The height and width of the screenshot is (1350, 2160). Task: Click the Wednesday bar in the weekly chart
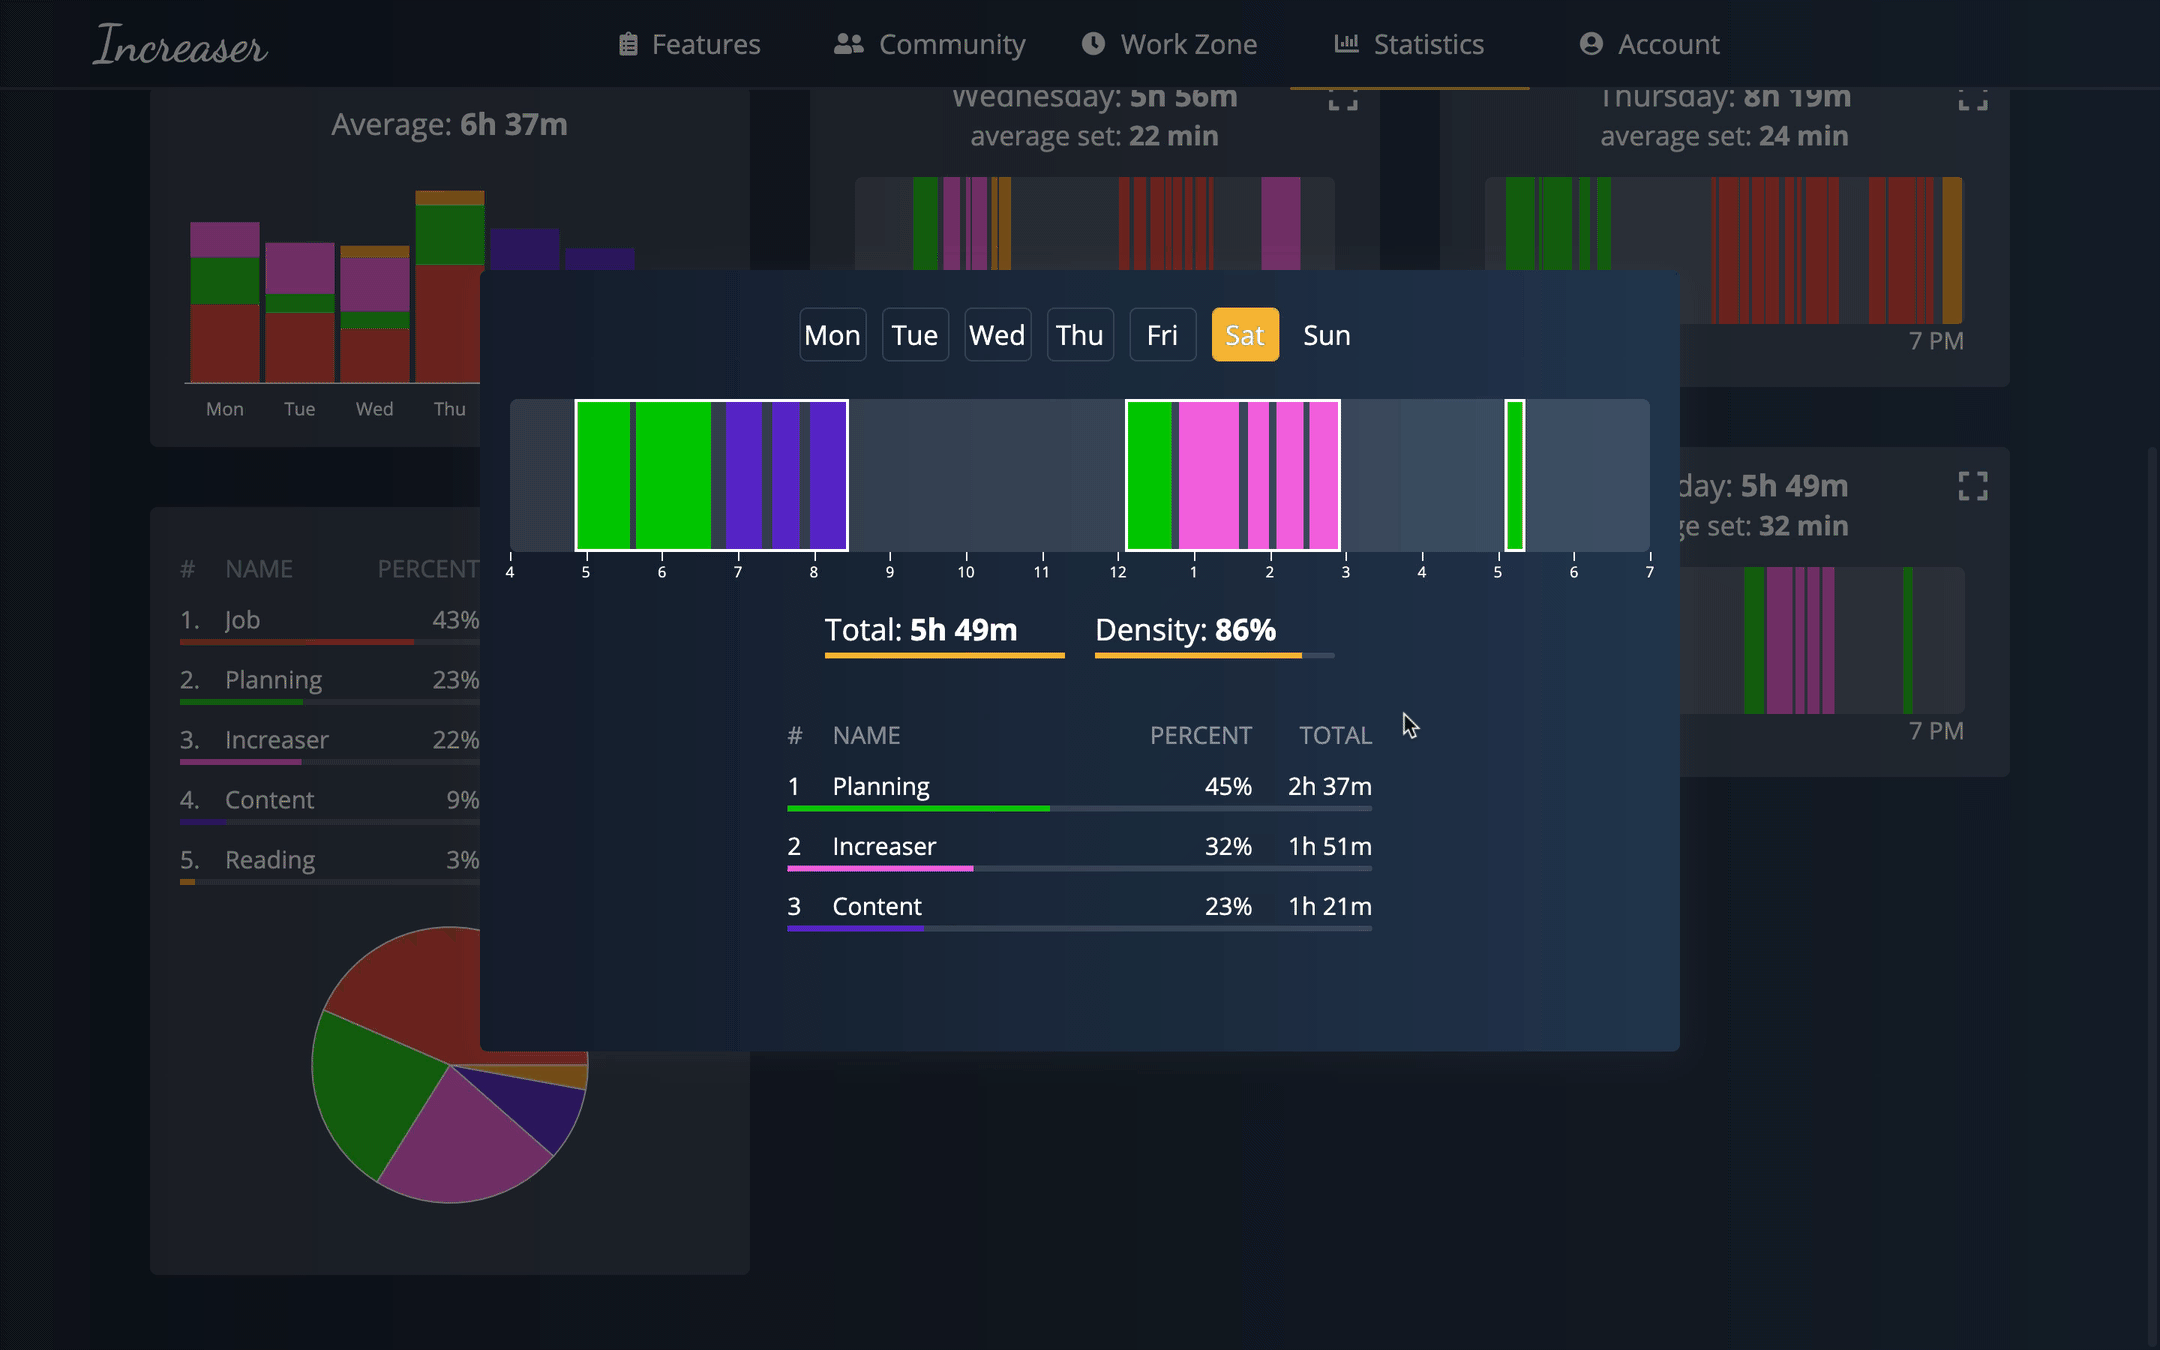[375, 314]
